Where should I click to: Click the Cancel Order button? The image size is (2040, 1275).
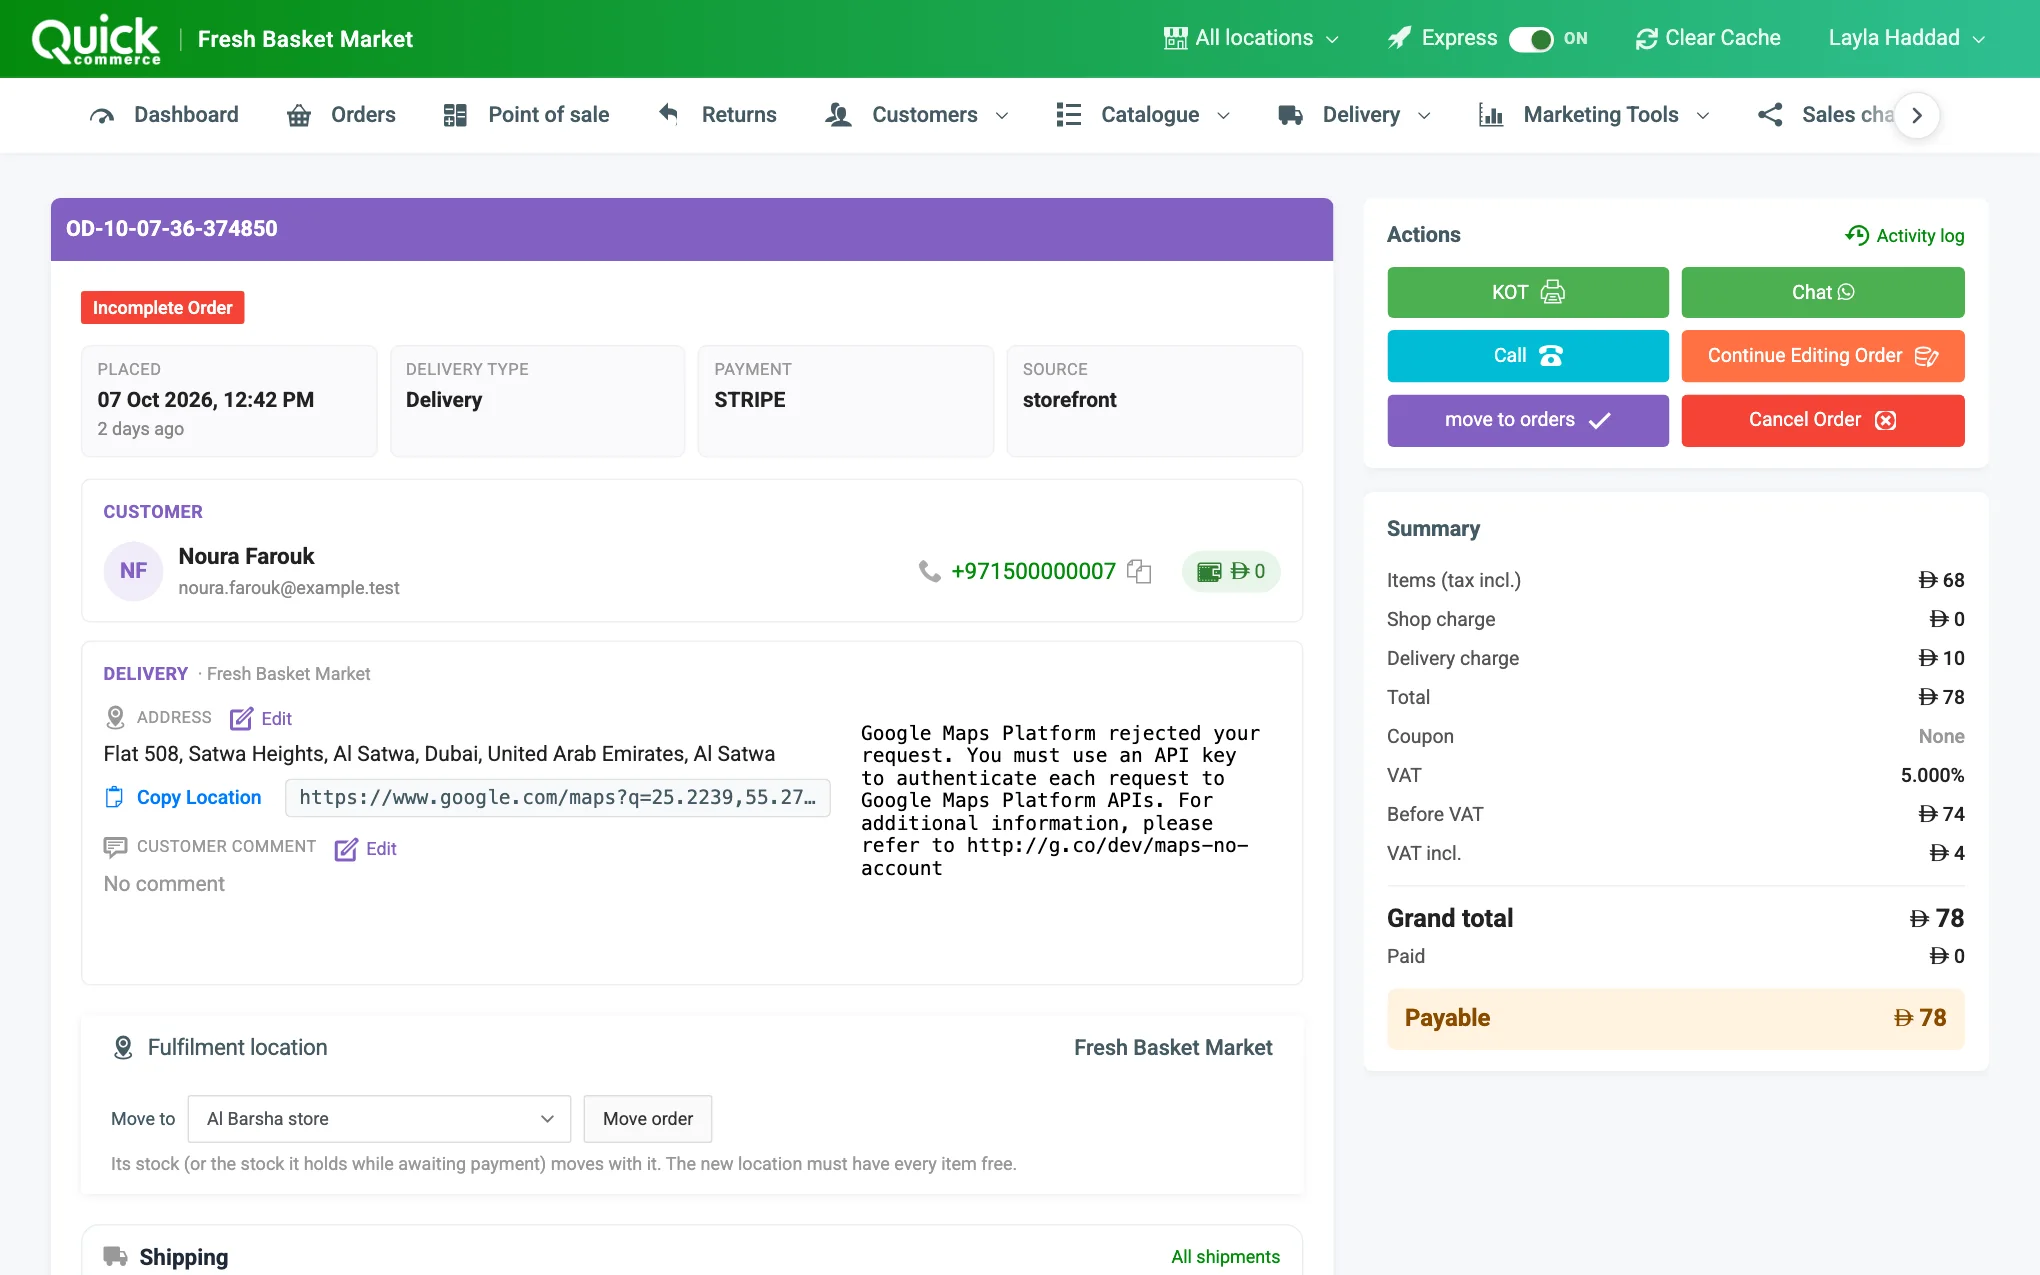pyautogui.click(x=1822, y=420)
